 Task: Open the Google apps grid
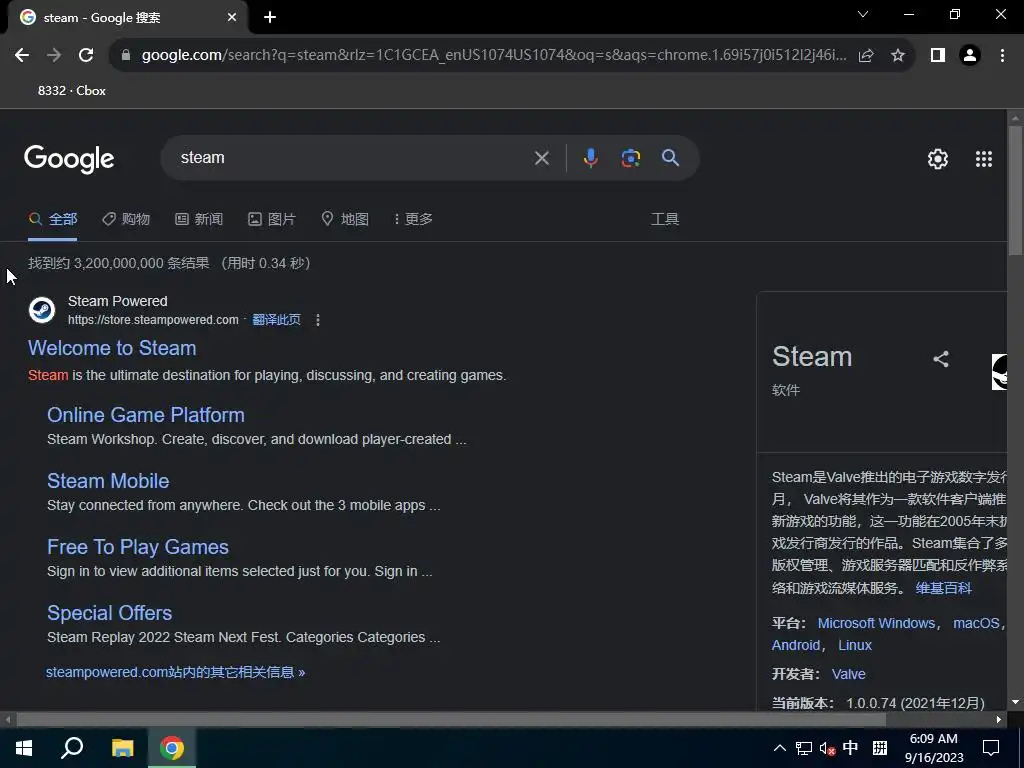click(984, 159)
